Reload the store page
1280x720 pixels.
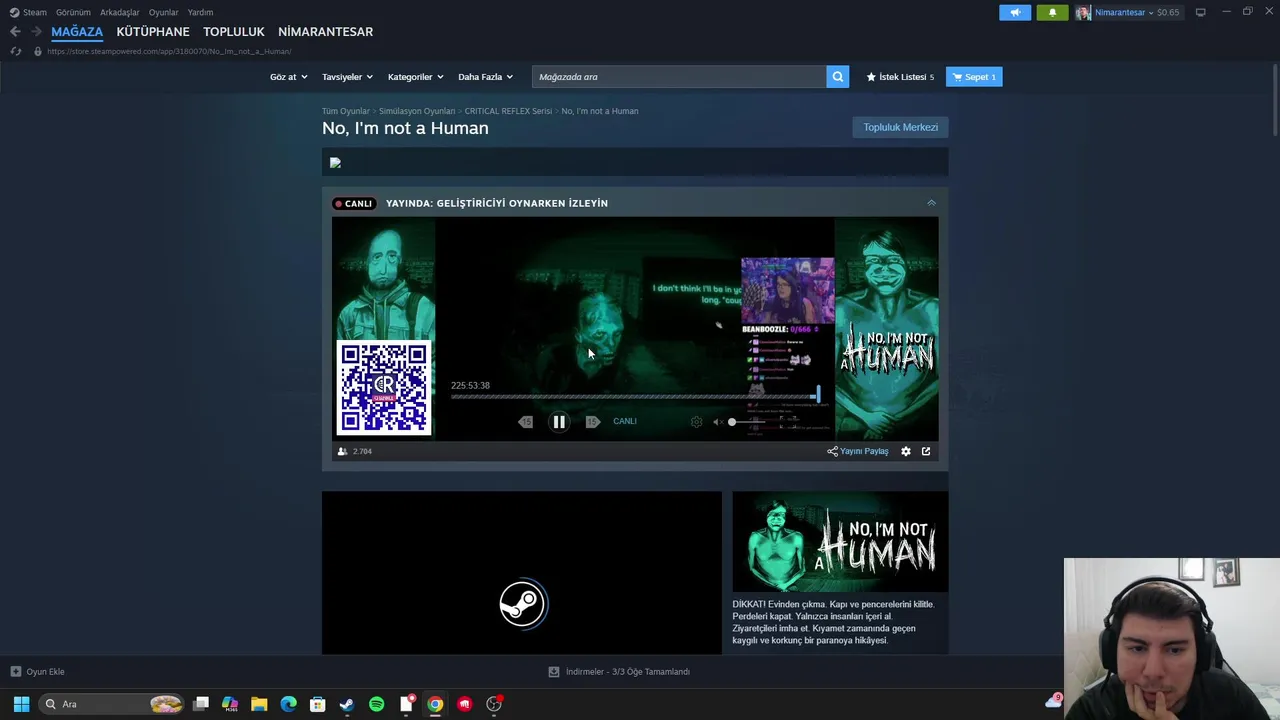click(15, 51)
